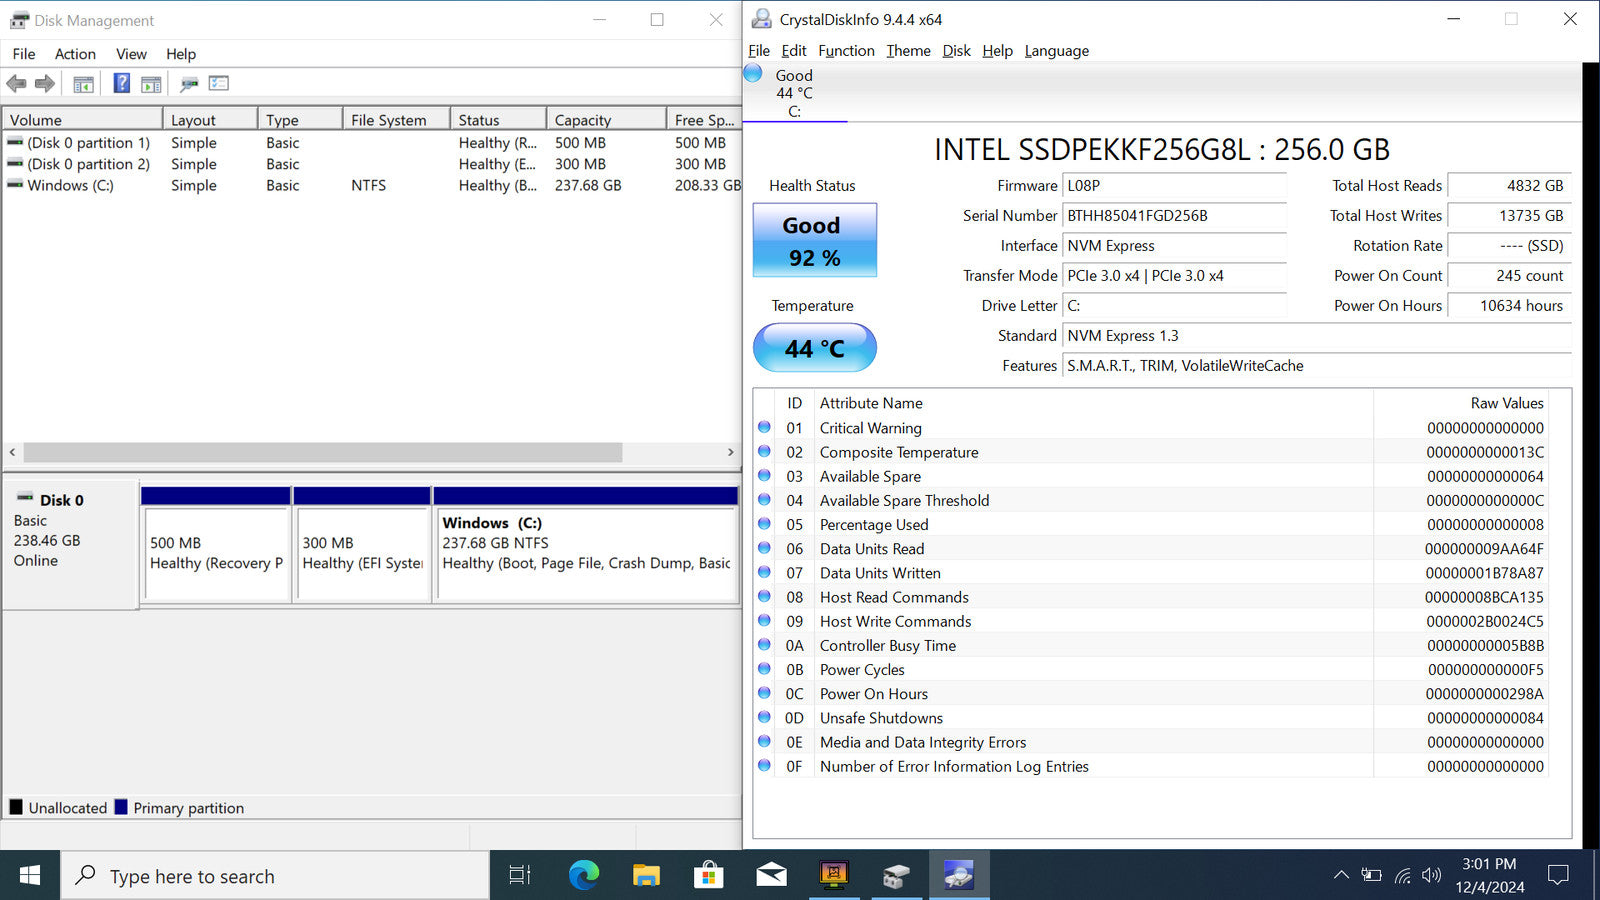This screenshot has height=900, width=1600.
Task: Select the Data Units Written attribute row
Action: pyautogui.click(x=1152, y=573)
